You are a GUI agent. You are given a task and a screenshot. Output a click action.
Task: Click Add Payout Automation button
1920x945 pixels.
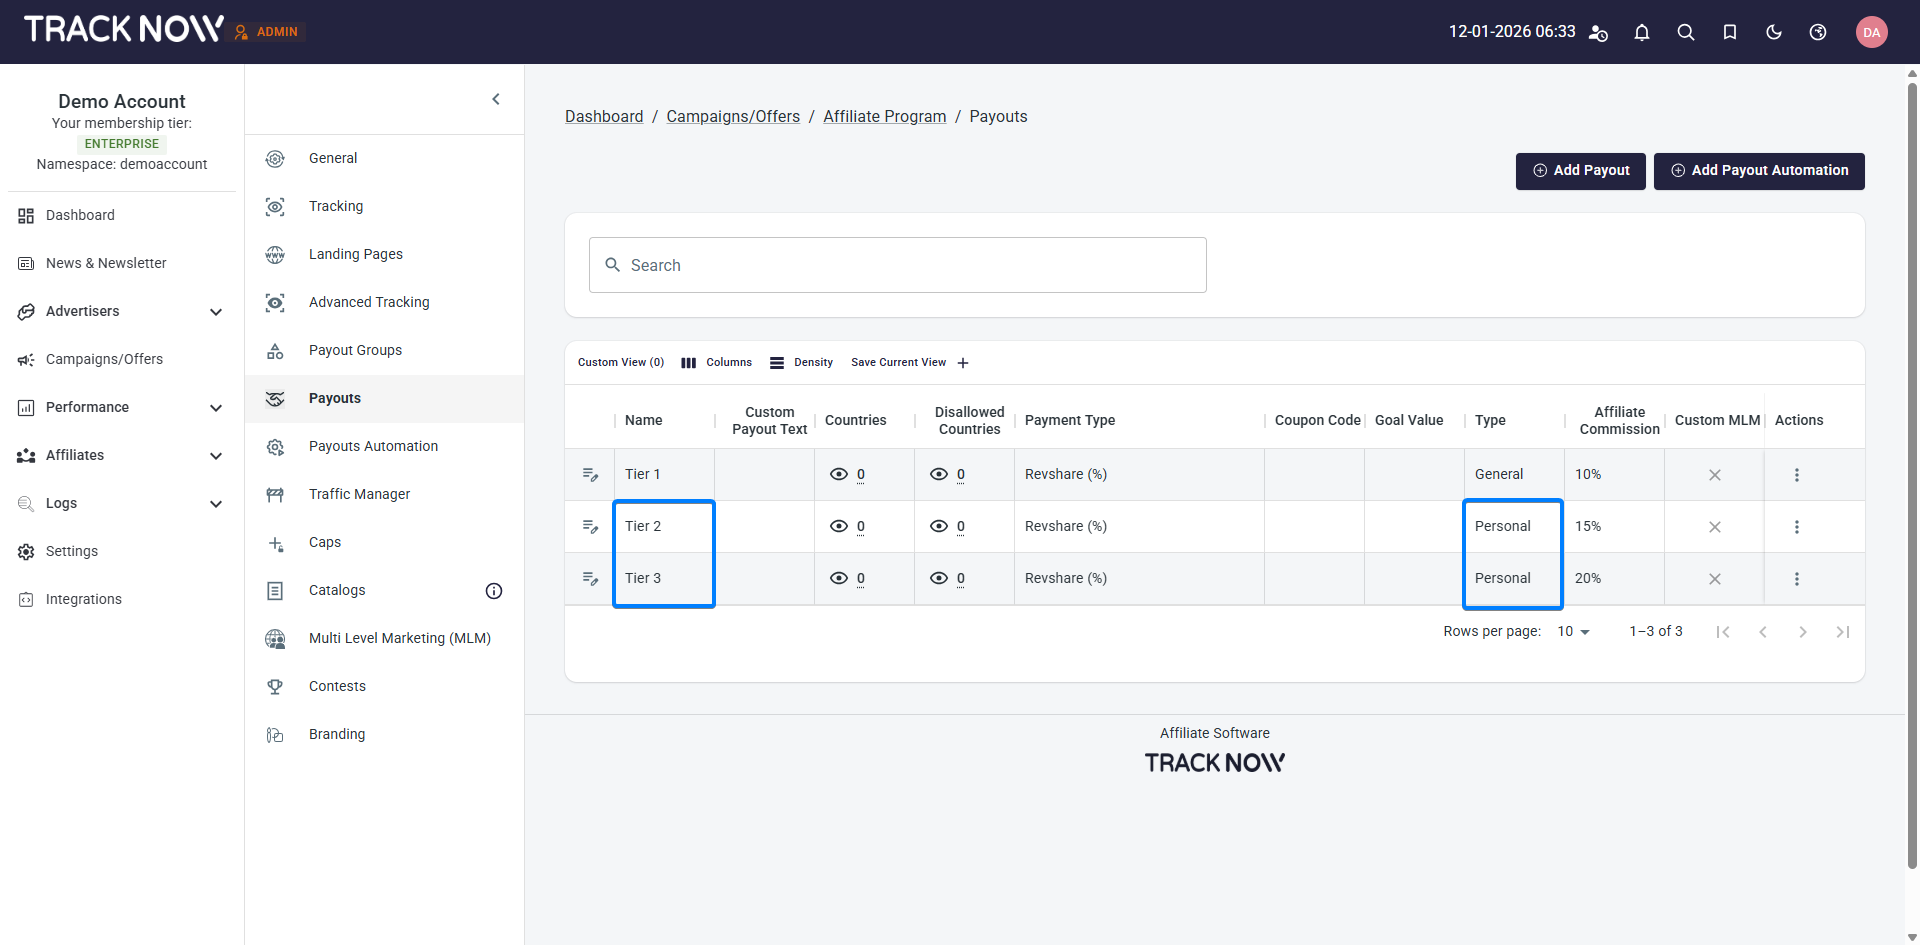click(x=1758, y=171)
